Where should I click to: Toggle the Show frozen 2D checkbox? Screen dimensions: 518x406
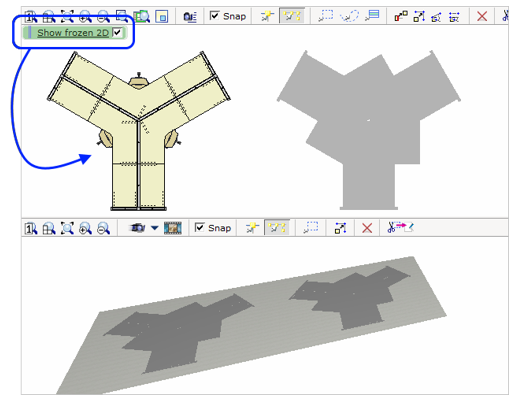click(117, 32)
